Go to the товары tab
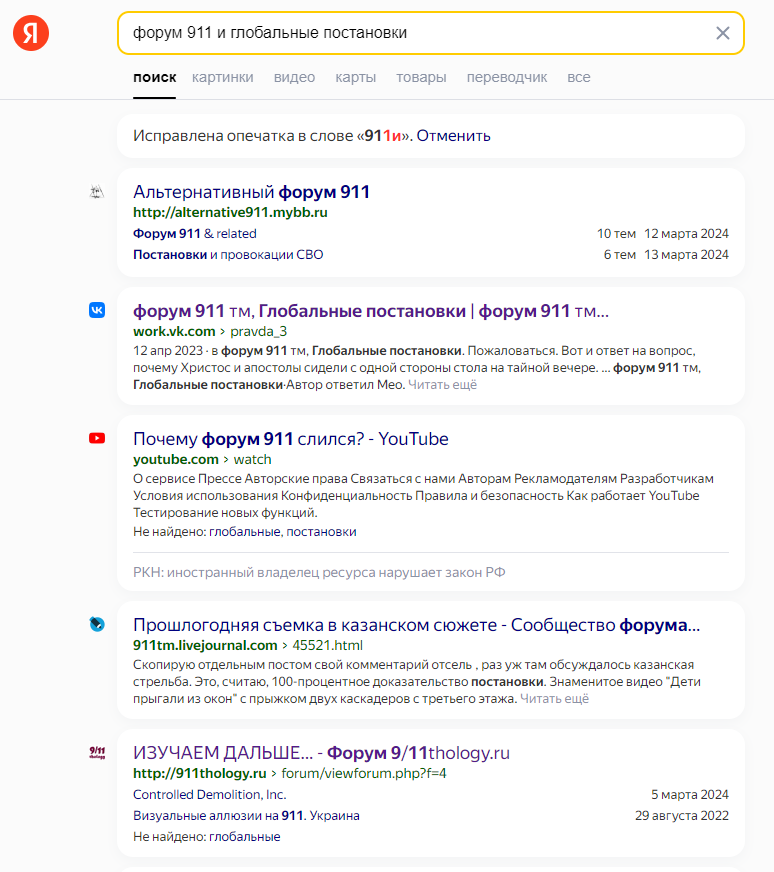 [421, 77]
